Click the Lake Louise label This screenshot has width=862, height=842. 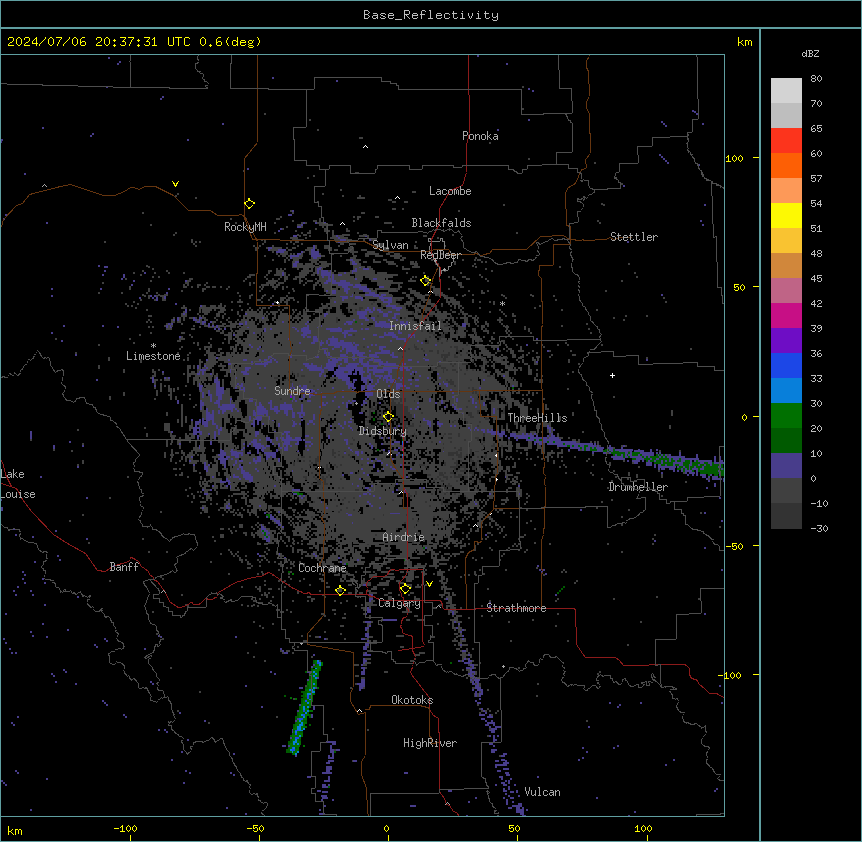pyautogui.click(x=18, y=484)
